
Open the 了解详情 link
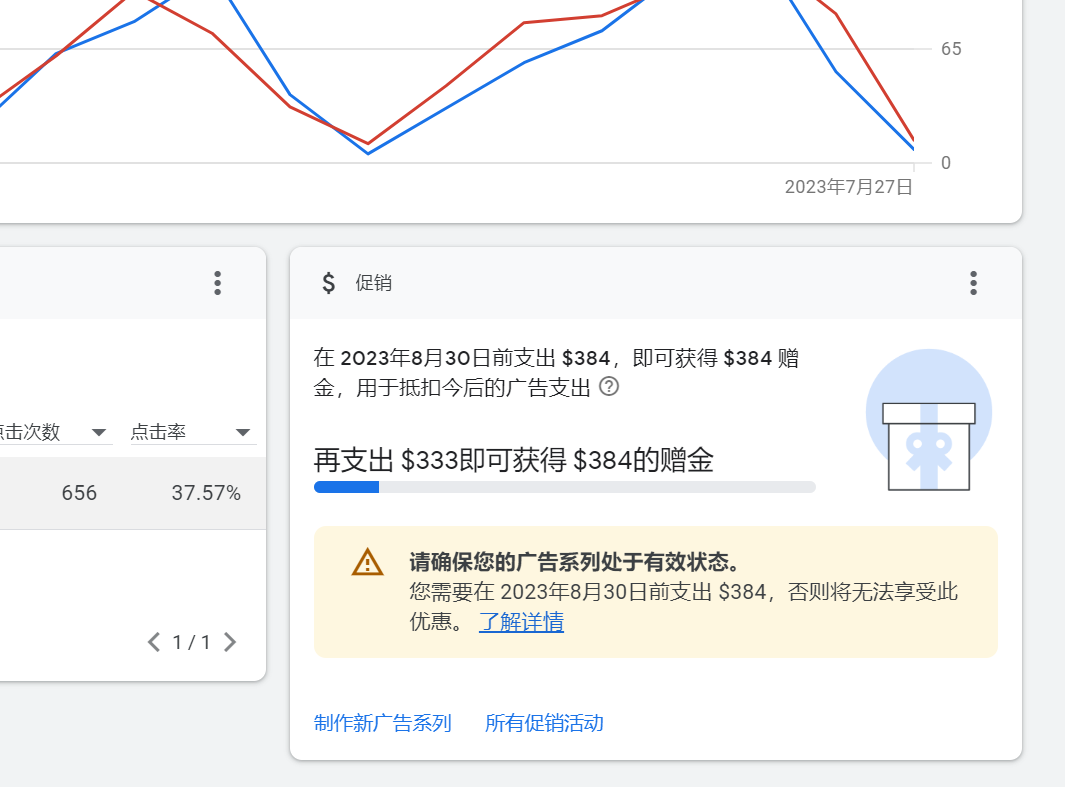click(x=521, y=622)
